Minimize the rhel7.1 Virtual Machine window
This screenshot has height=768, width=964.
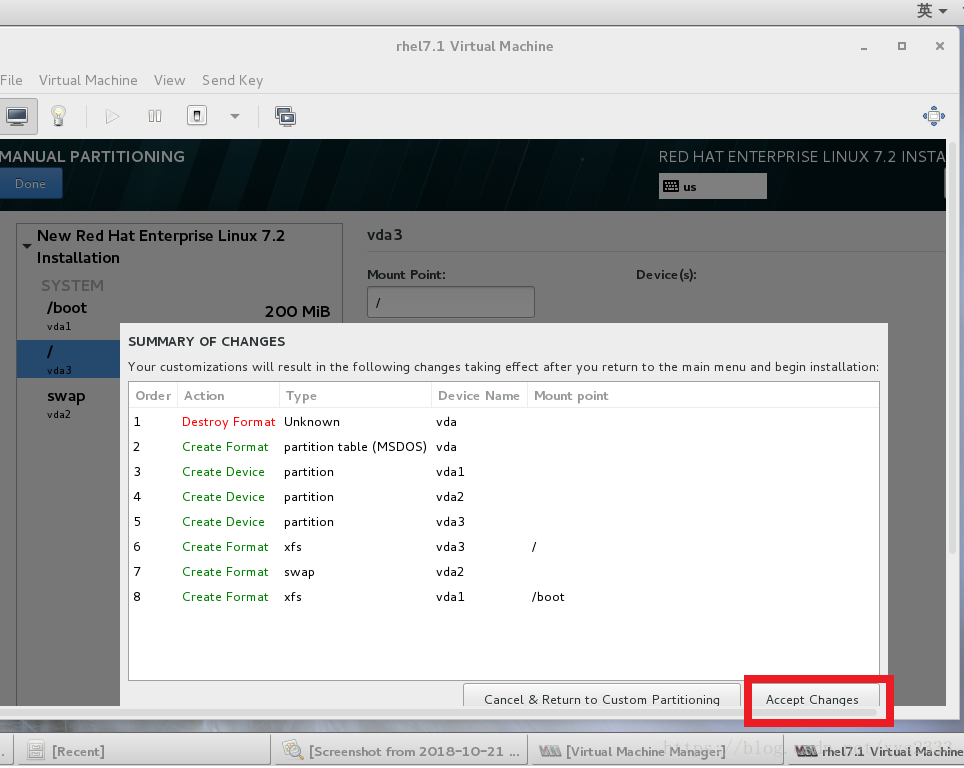(x=864, y=47)
